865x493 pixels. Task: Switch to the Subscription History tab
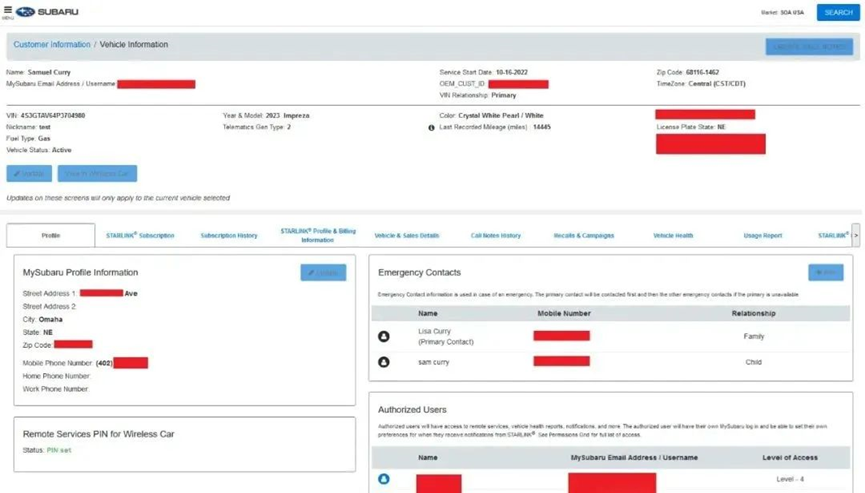[x=229, y=235]
